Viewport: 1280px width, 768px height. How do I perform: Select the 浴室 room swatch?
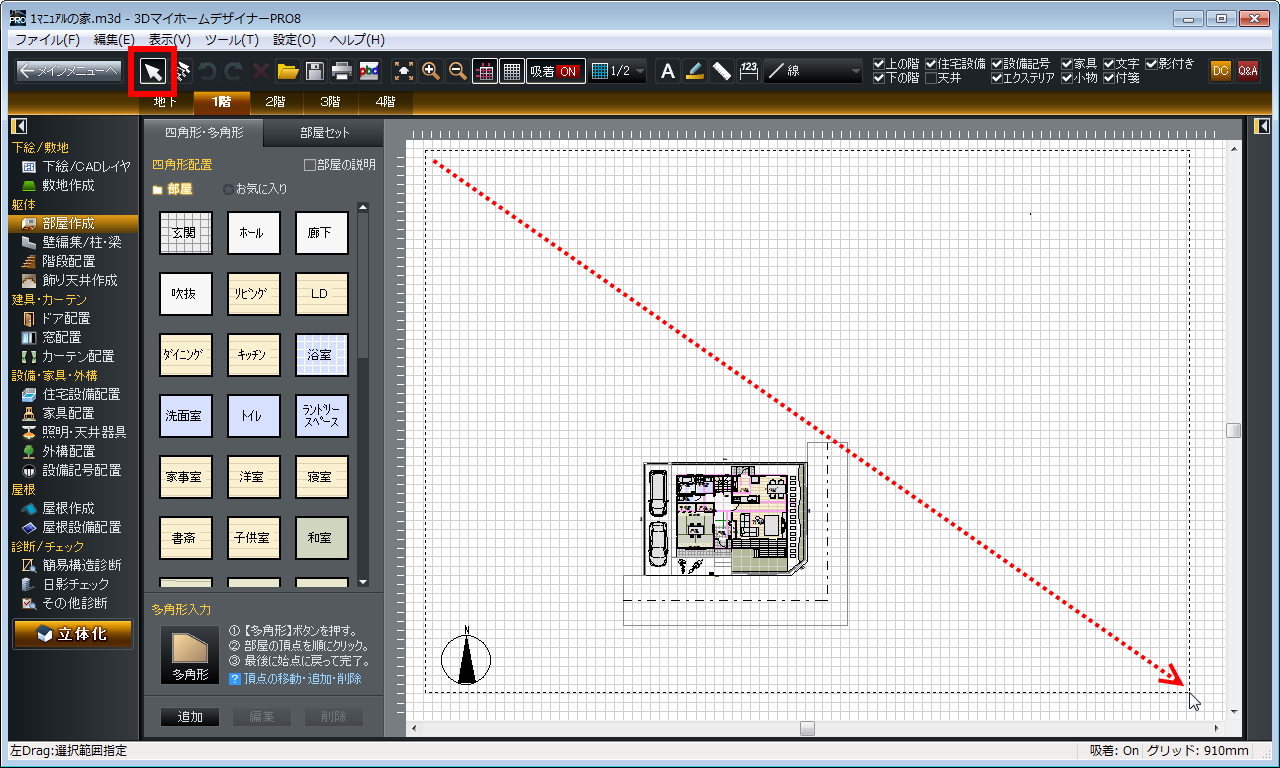click(322, 355)
